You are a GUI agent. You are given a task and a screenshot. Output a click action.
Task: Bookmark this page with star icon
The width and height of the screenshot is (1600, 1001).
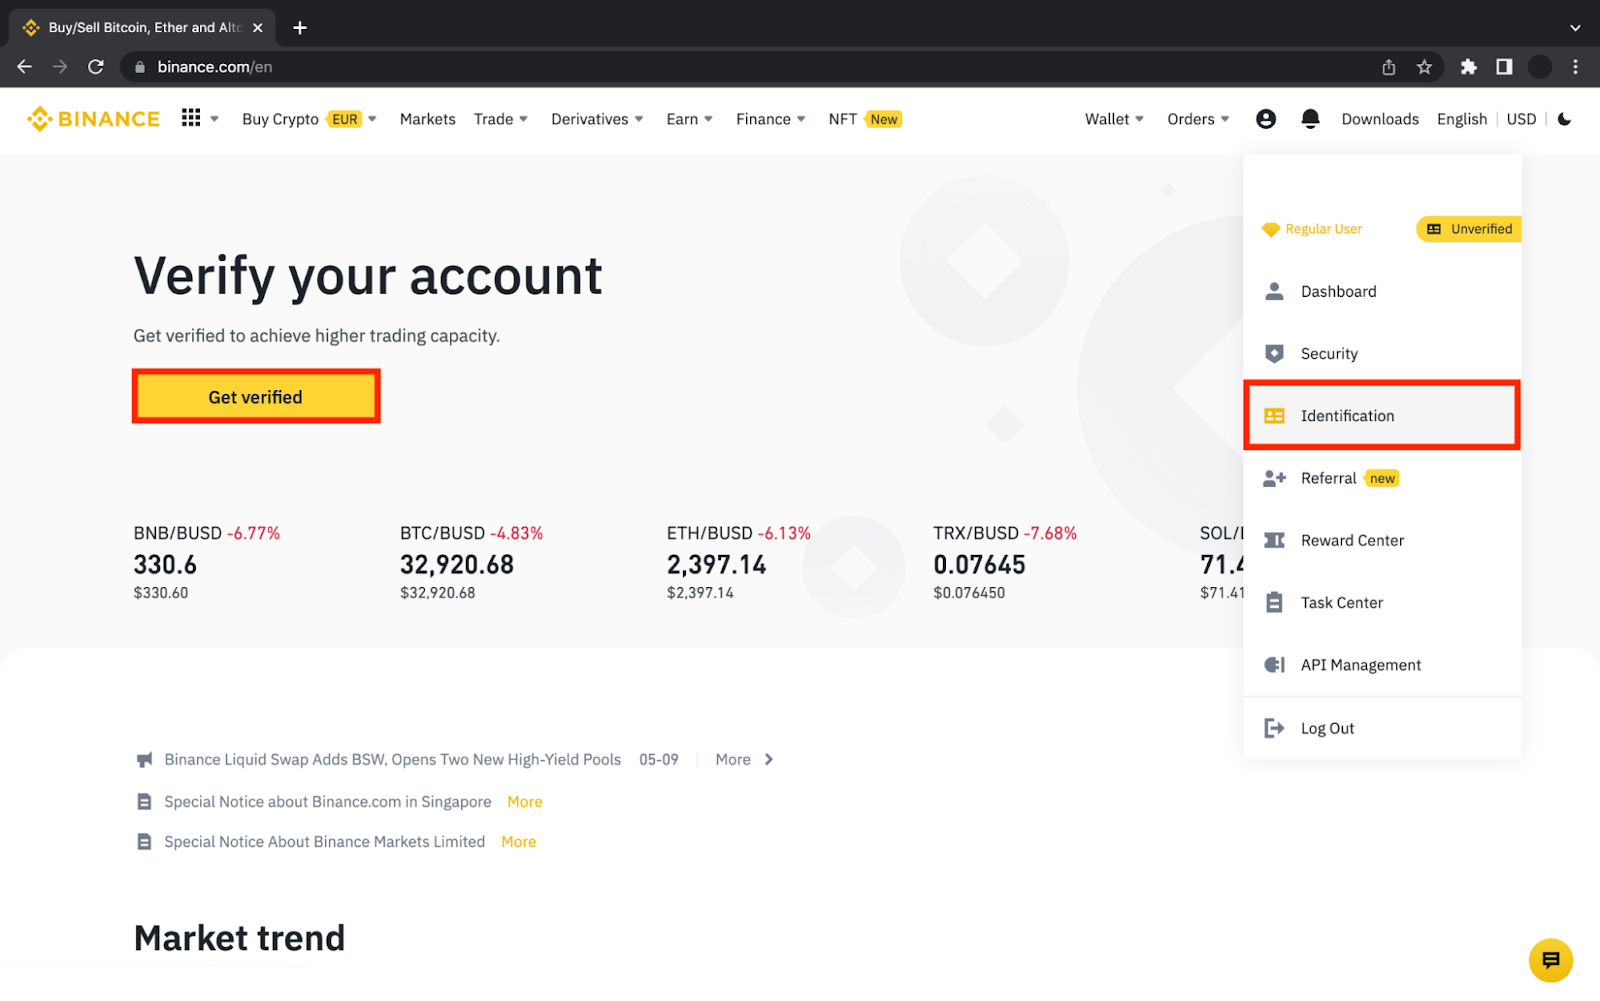pos(1424,67)
